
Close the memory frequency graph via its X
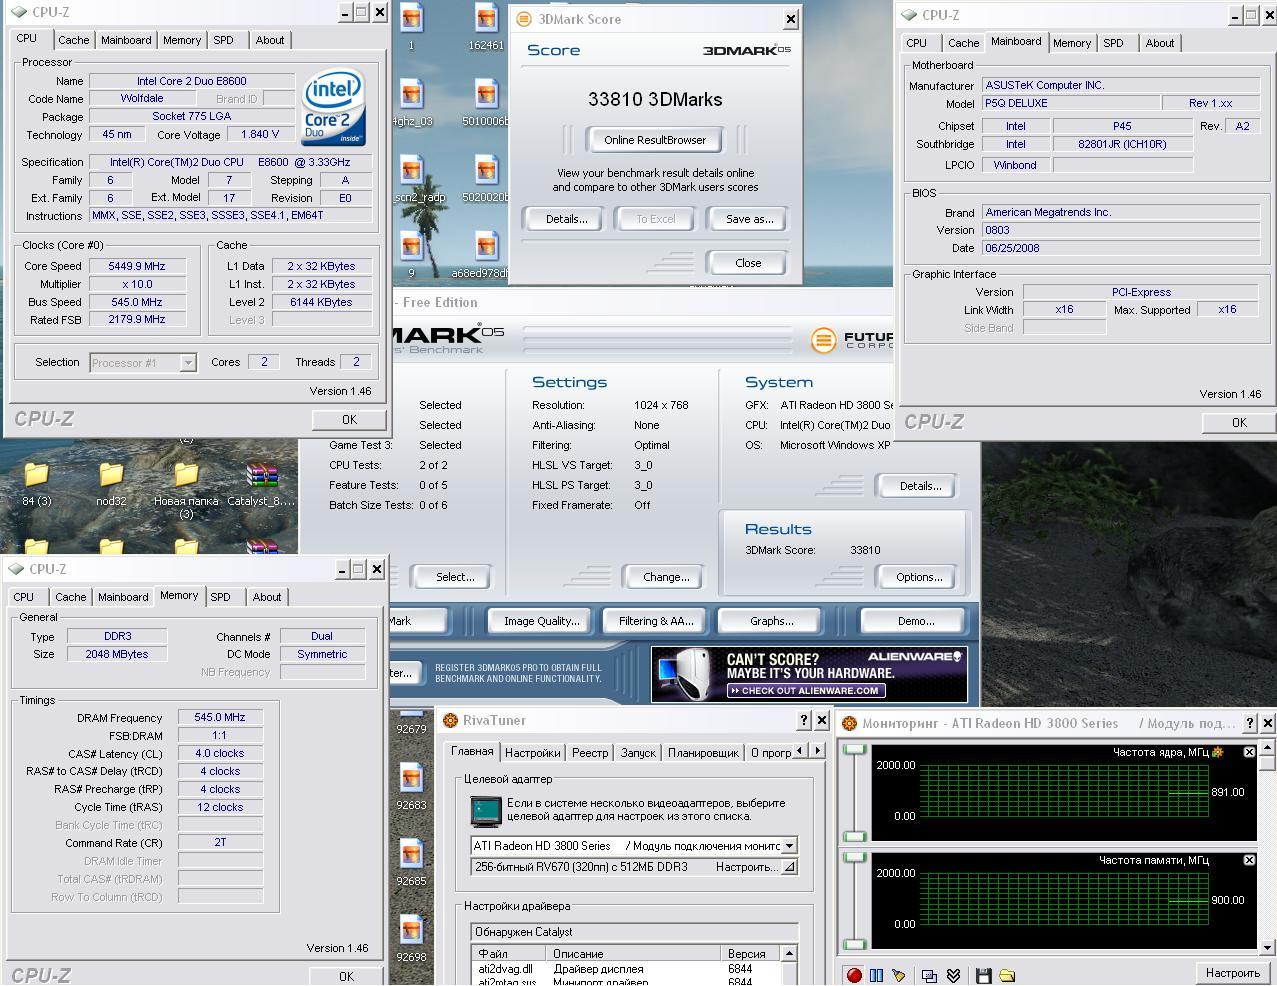[1249, 860]
